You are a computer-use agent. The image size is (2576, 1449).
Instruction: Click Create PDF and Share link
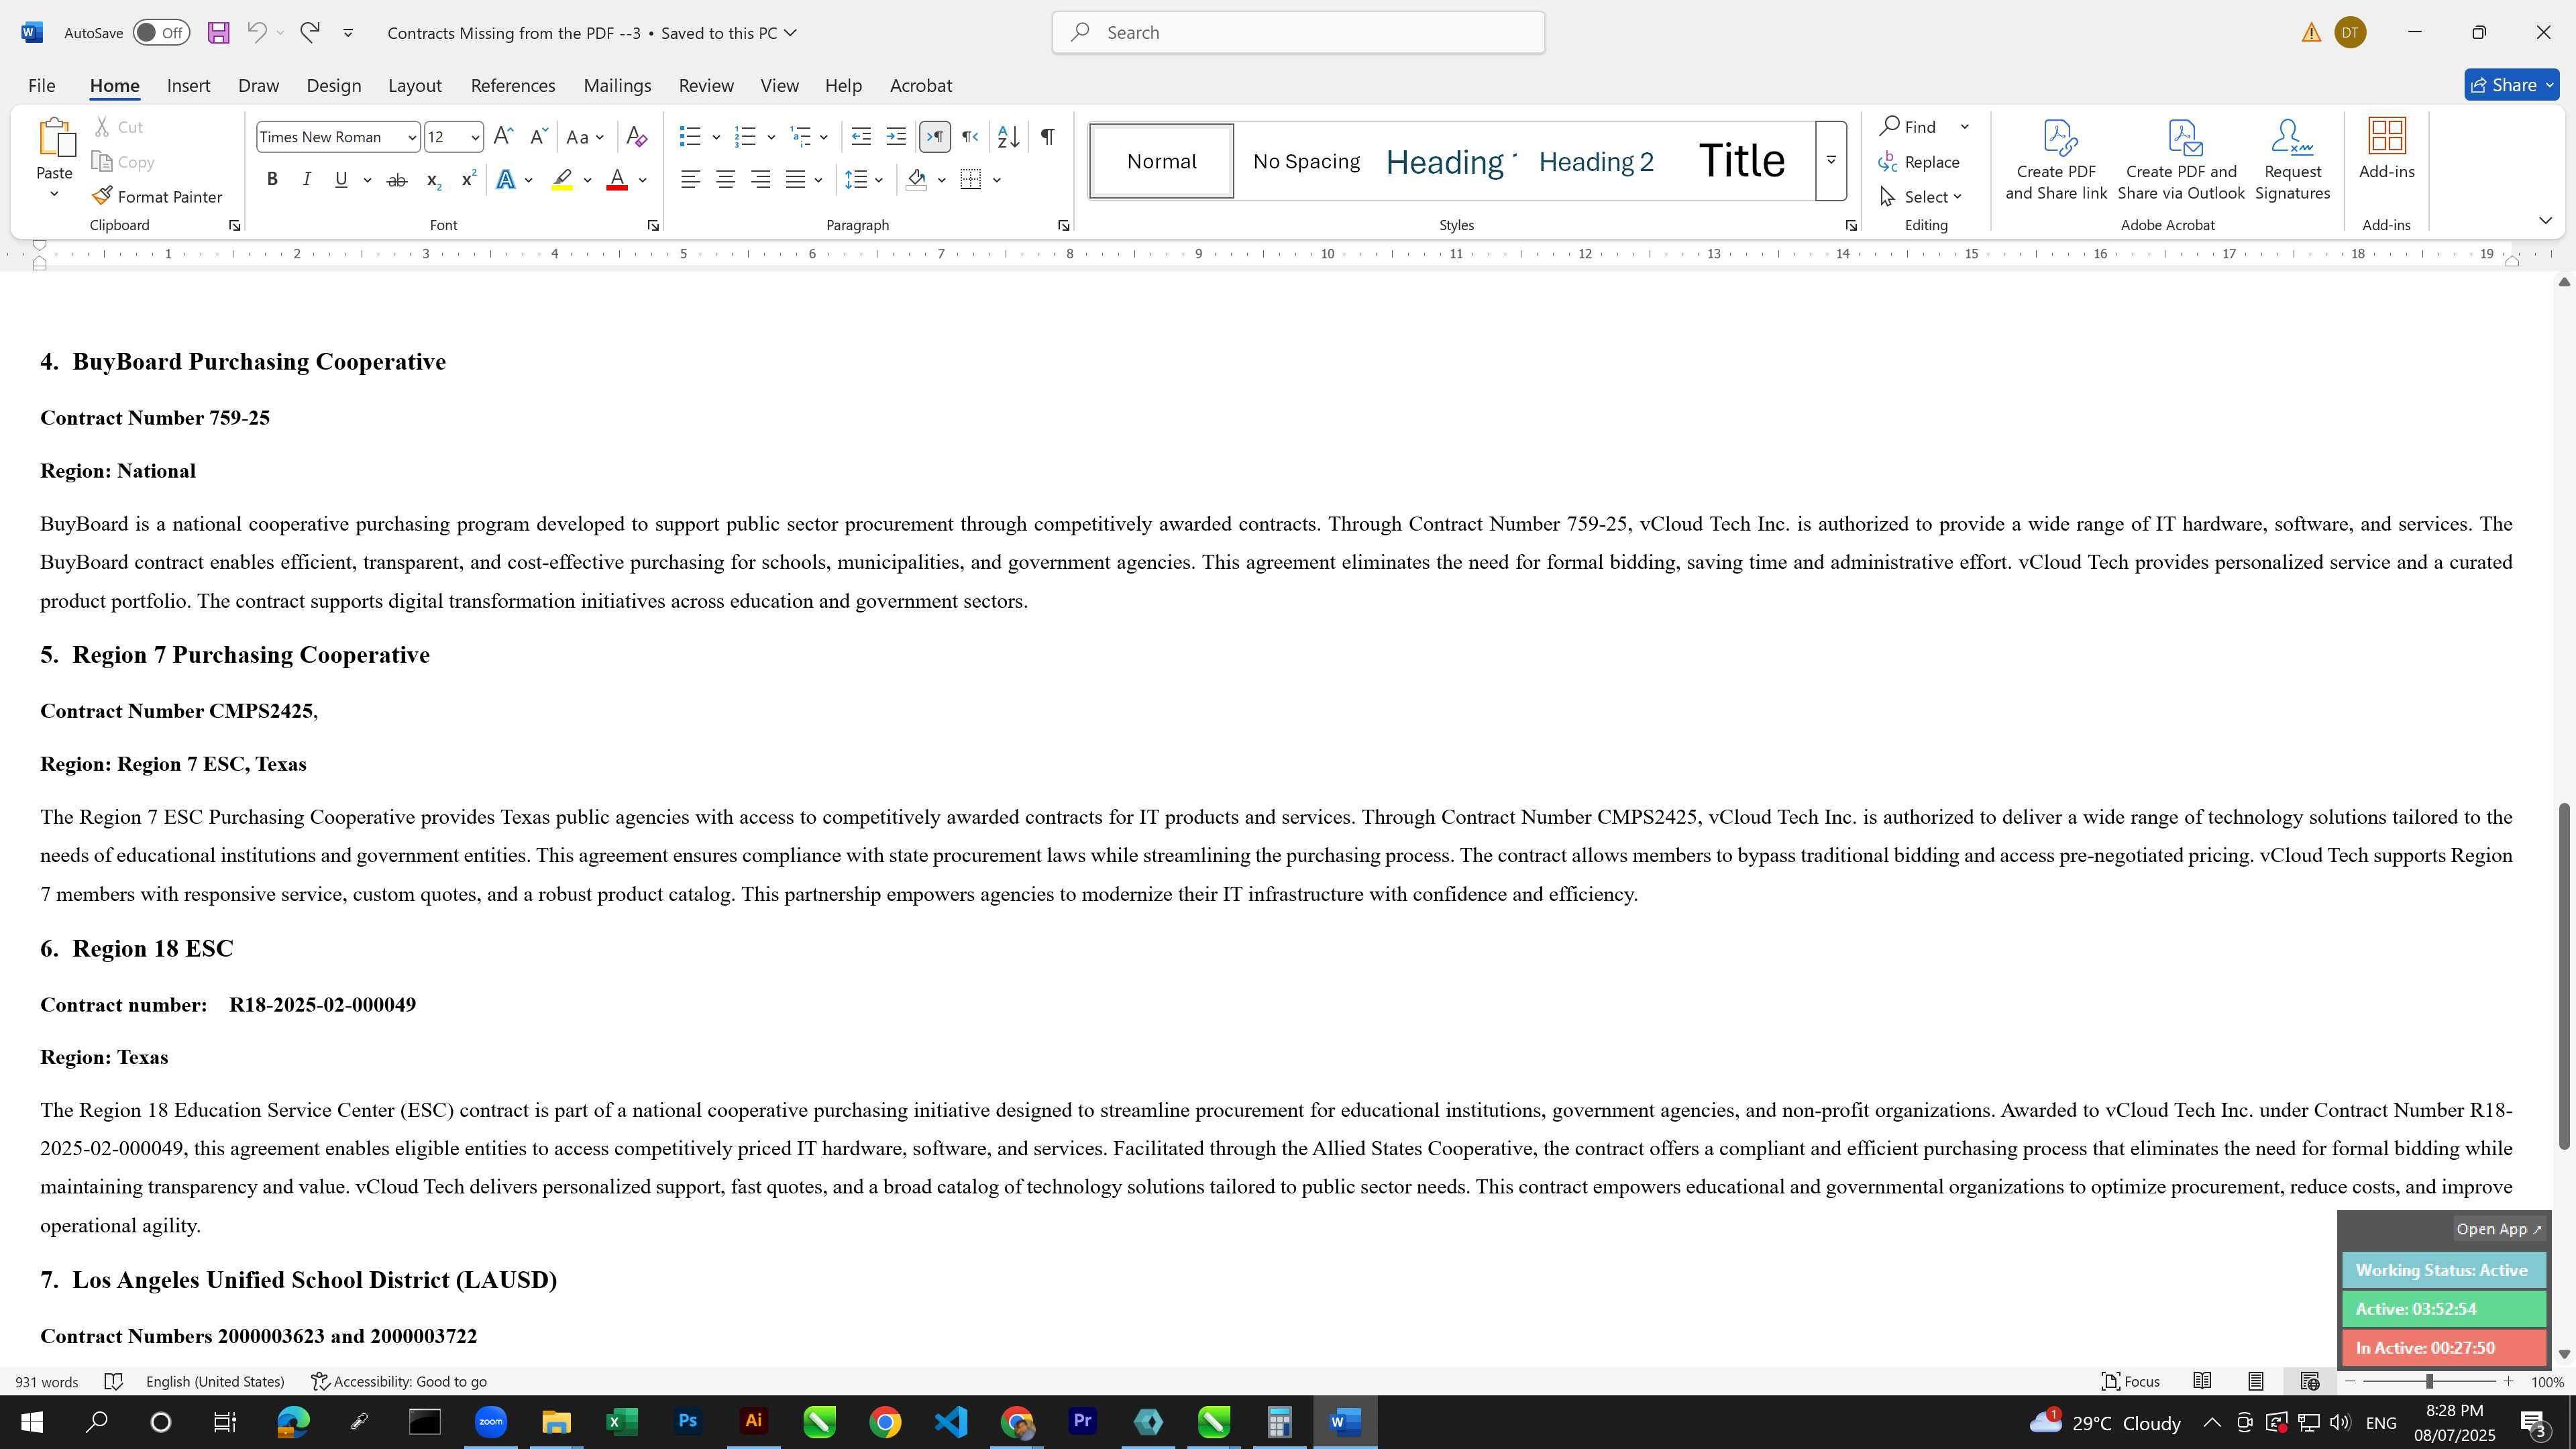[x=2056, y=160]
